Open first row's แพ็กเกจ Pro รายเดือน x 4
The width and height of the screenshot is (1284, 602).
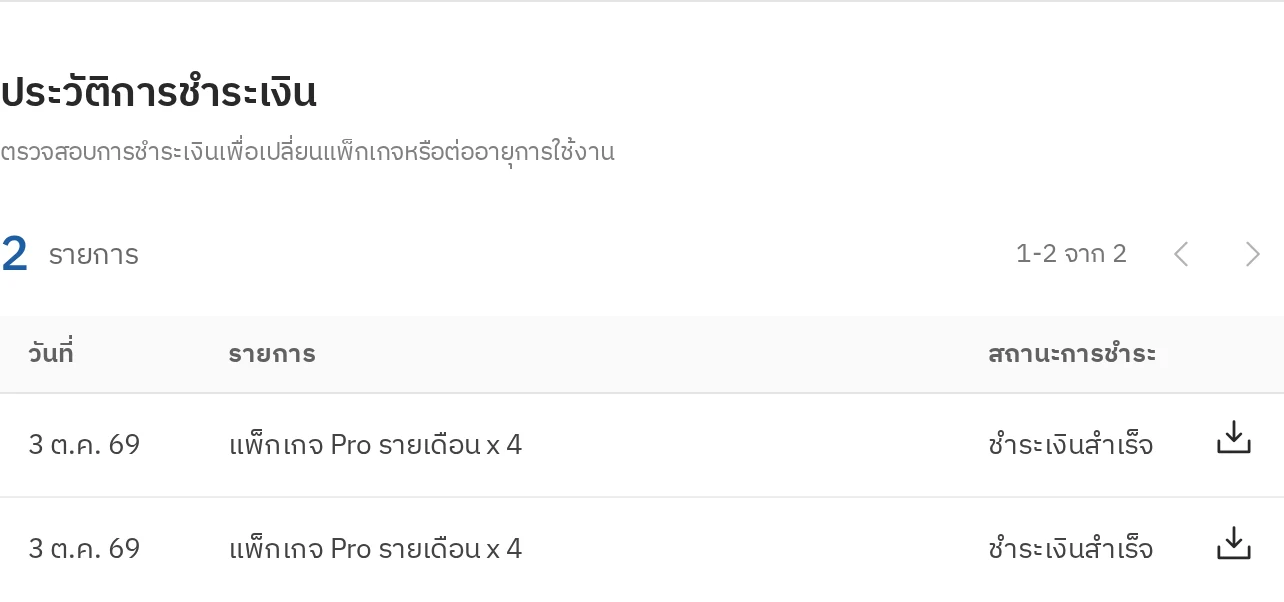(x=375, y=445)
